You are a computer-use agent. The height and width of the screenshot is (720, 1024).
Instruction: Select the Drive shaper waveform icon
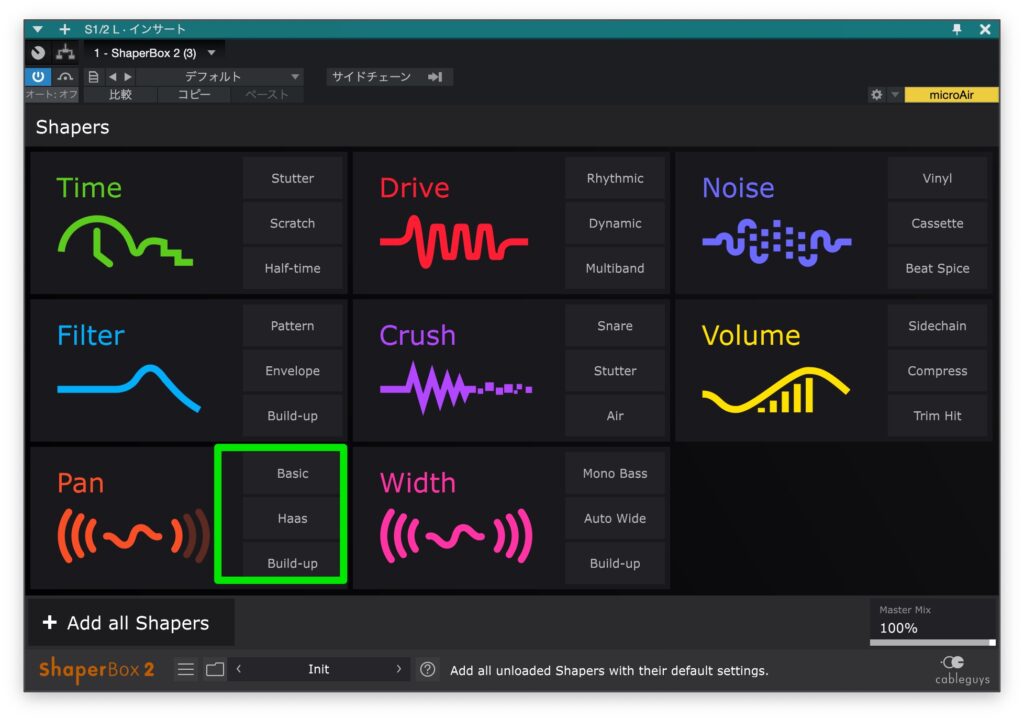click(453, 242)
